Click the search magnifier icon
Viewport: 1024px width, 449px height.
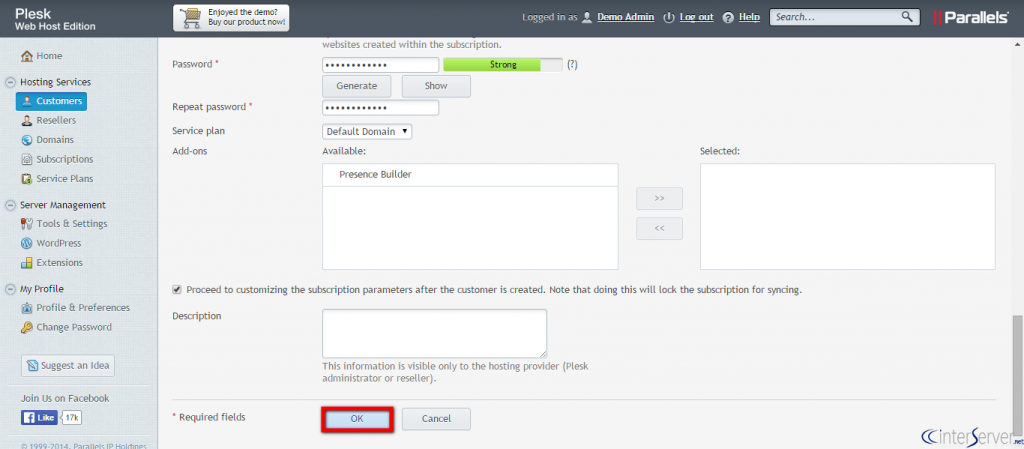click(x=907, y=17)
